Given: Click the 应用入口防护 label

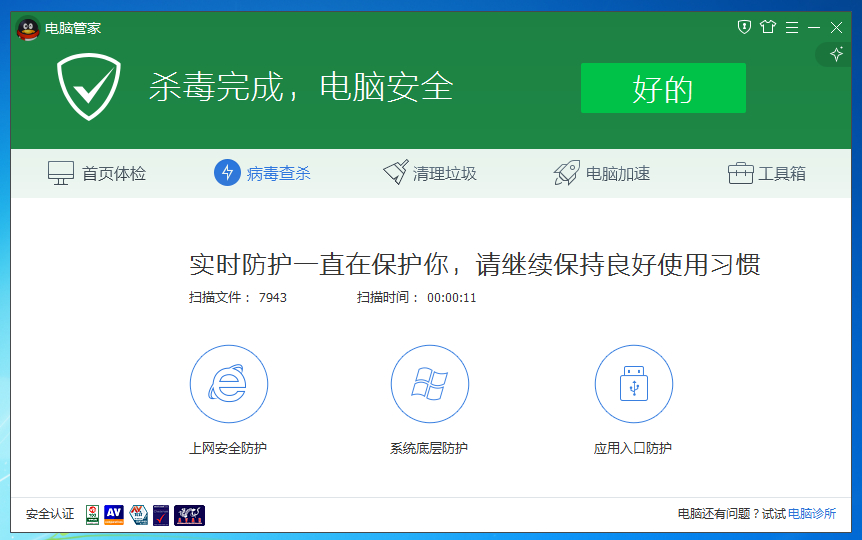Looking at the screenshot, I should coord(633,448).
